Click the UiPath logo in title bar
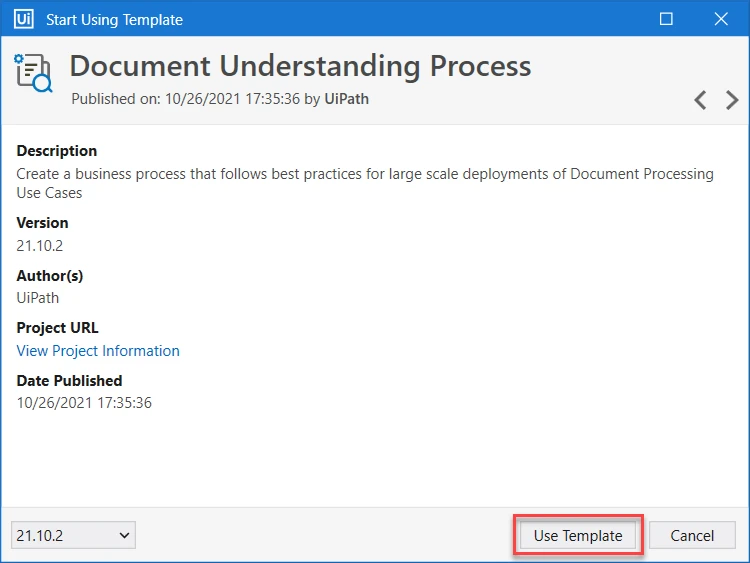 click(23, 19)
